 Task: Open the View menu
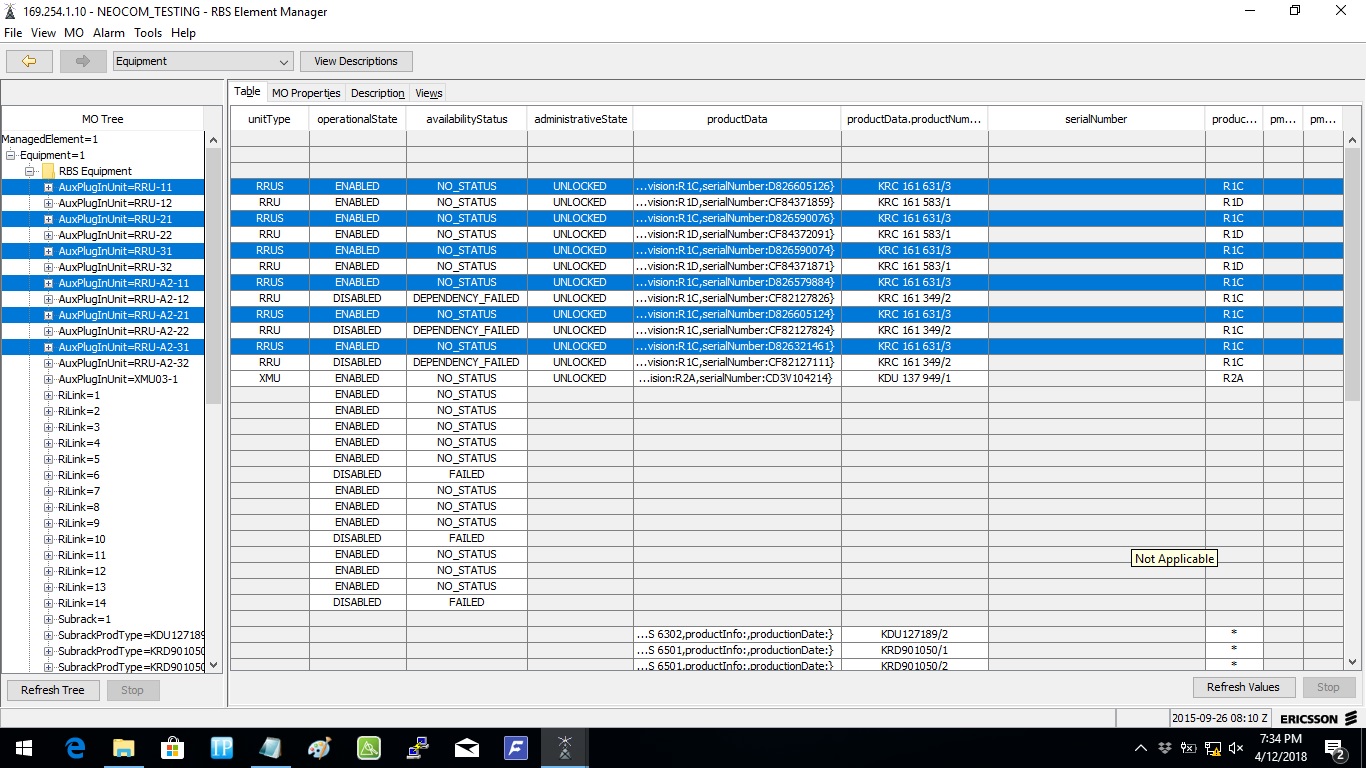[43, 33]
